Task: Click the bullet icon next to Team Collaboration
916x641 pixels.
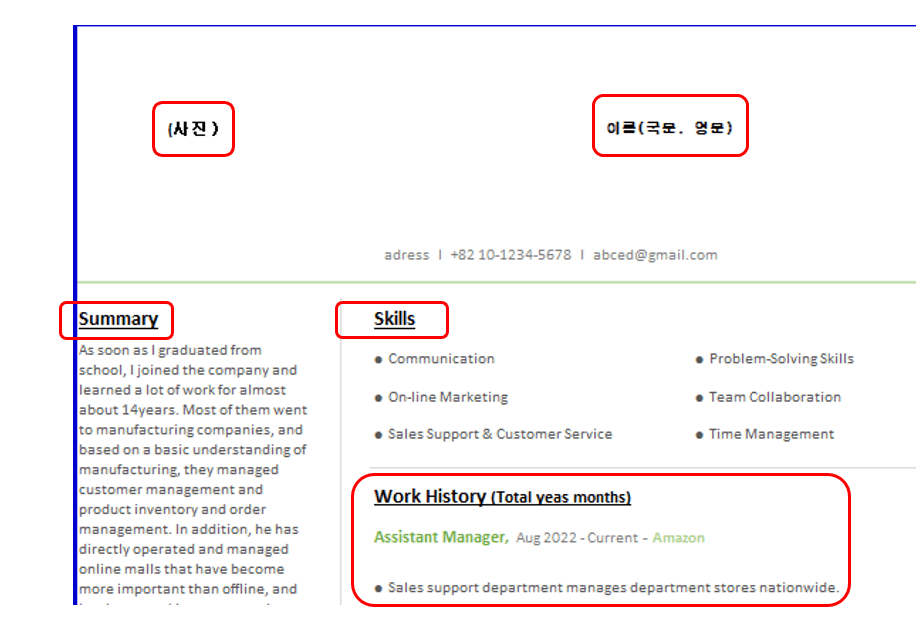Action: [x=699, y=396]
